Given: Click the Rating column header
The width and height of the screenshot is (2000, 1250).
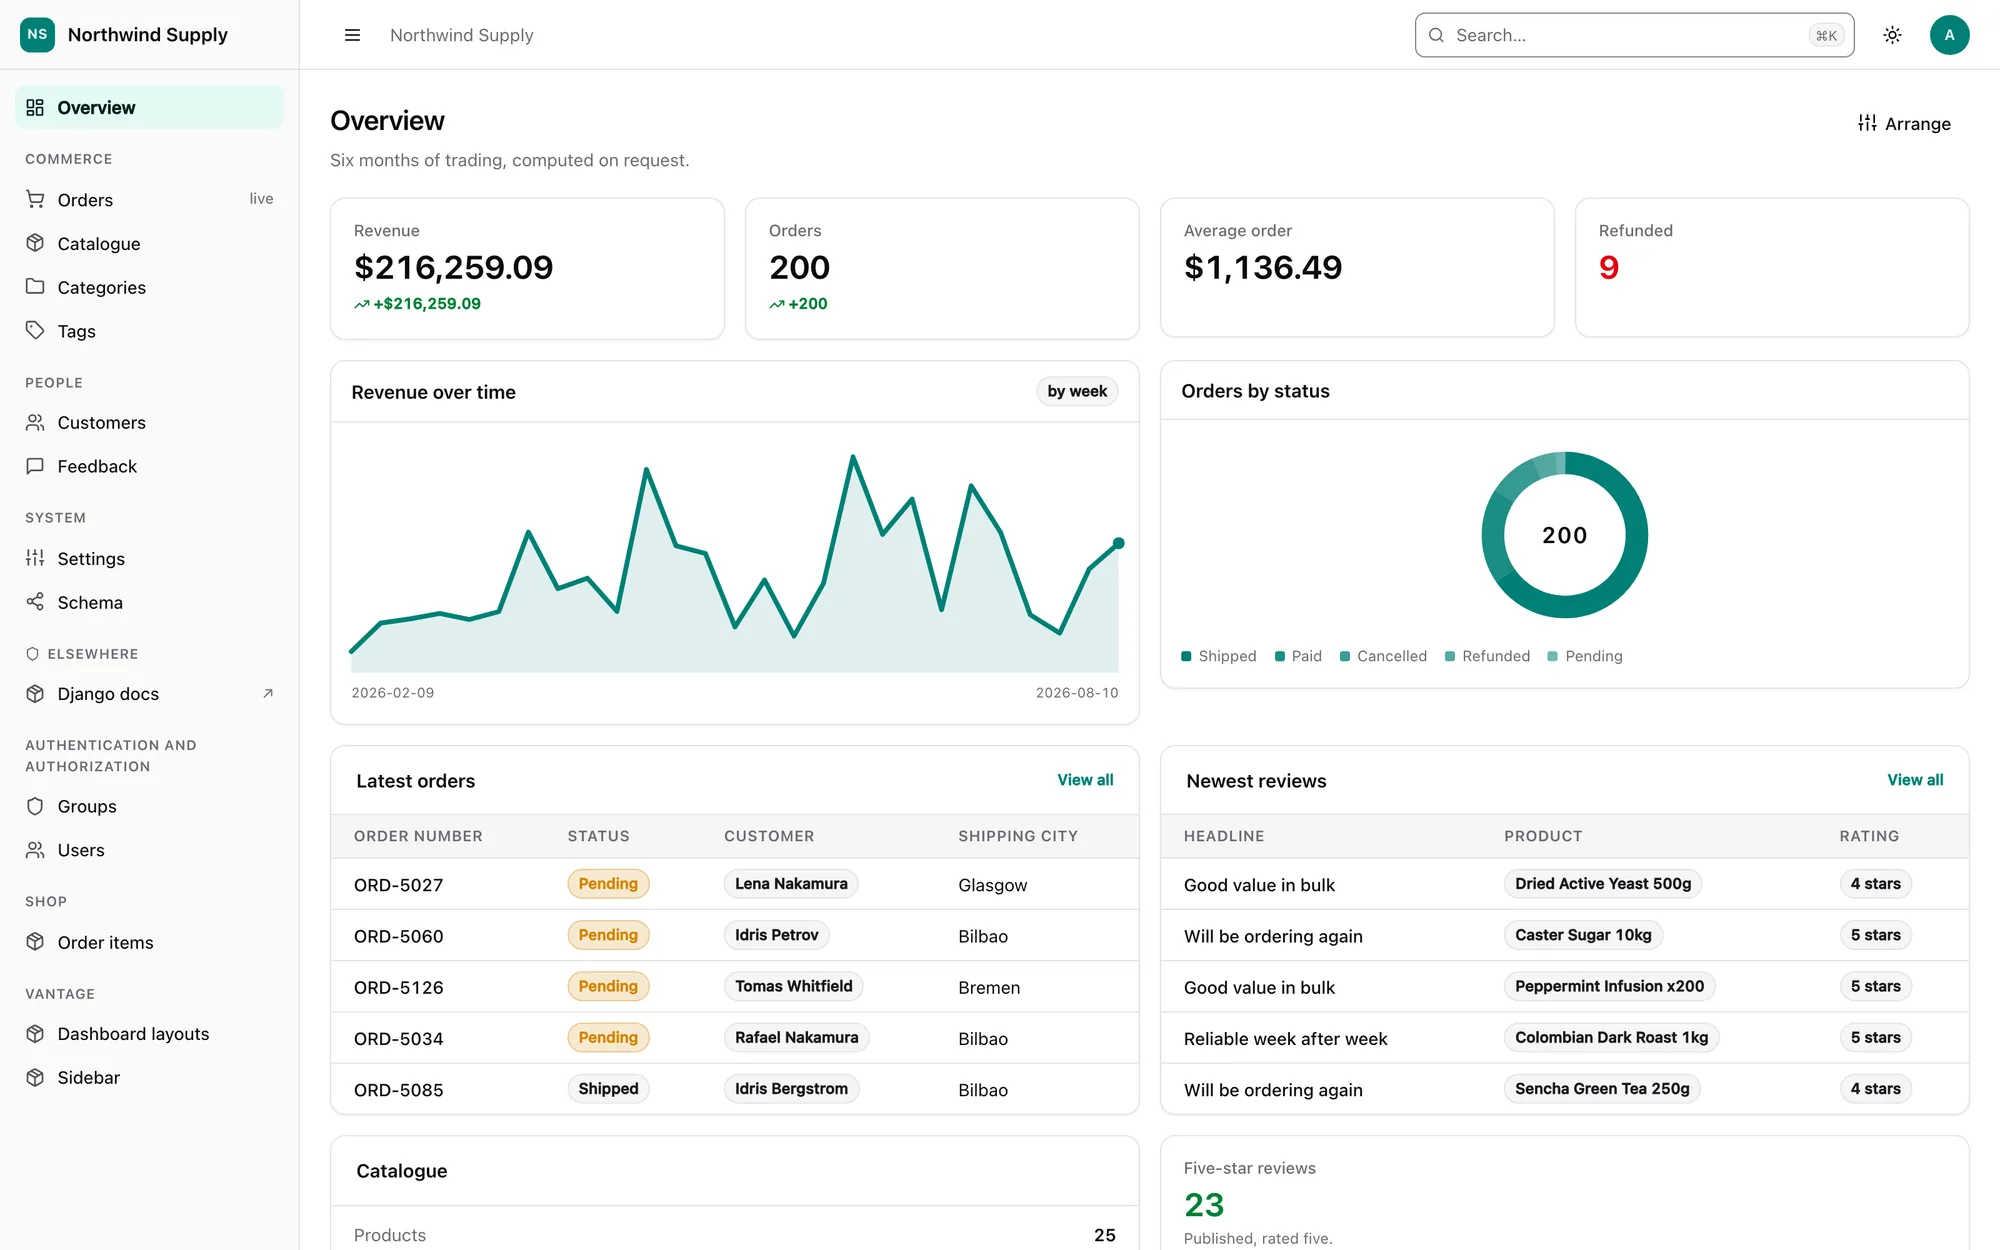Looking at the screenshot, I should (x=1869, y=836).
